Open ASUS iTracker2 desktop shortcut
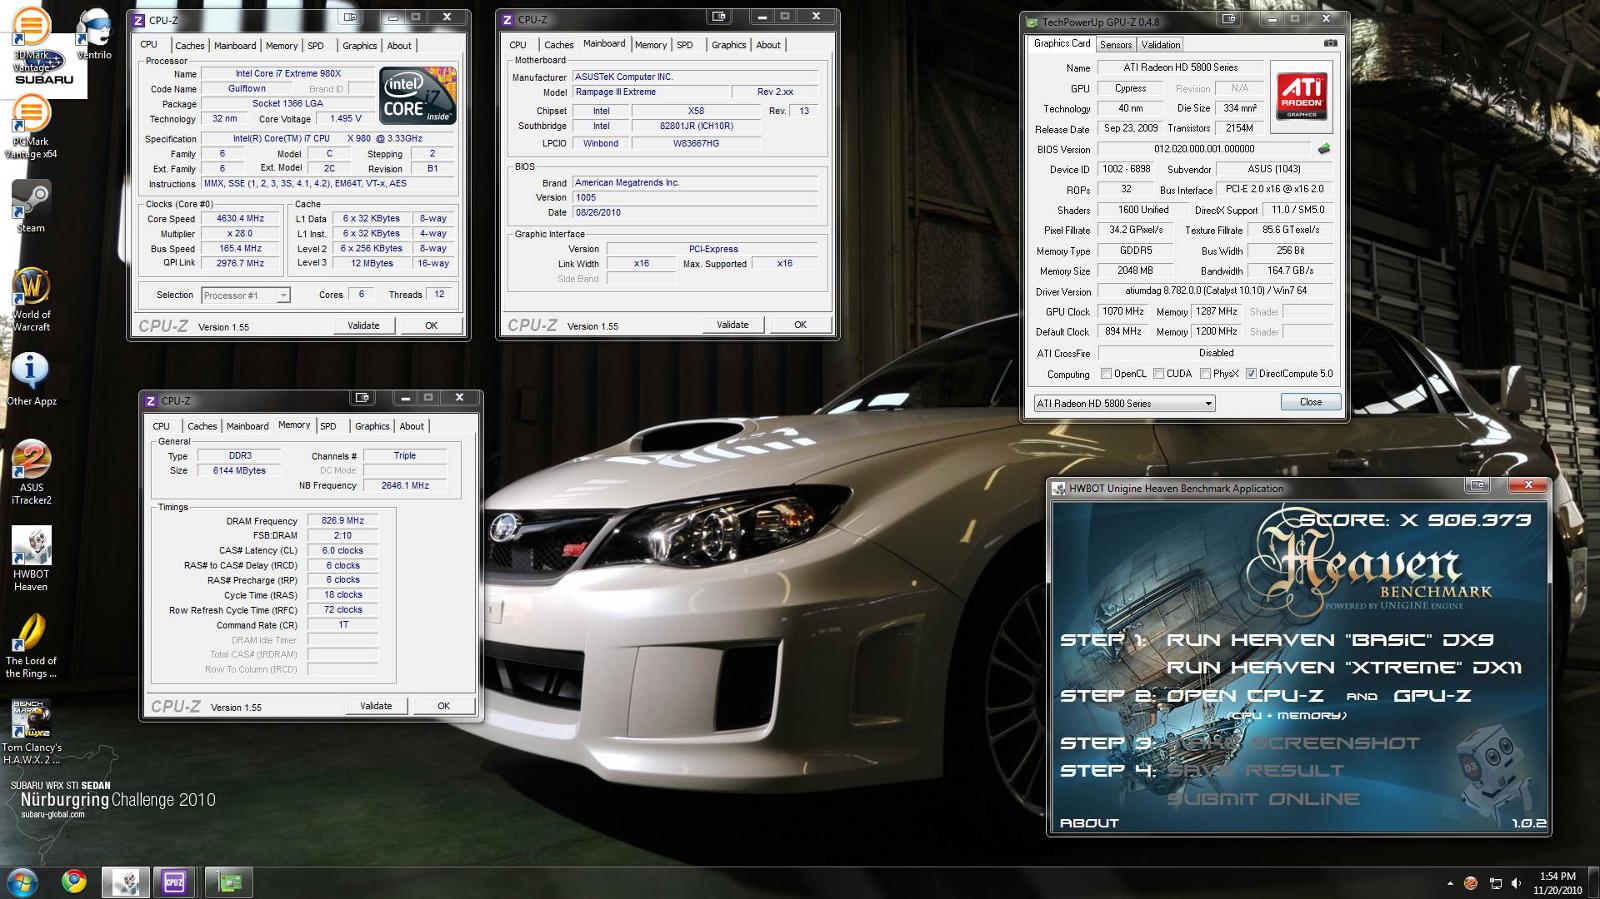Screen dimensions: 1600x899 pyautogui.click(x=31, y=473)
